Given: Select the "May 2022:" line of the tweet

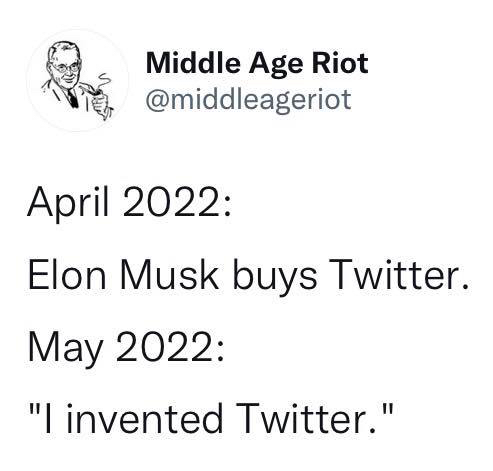Looking at the screenshot, I should click(126, 349).
